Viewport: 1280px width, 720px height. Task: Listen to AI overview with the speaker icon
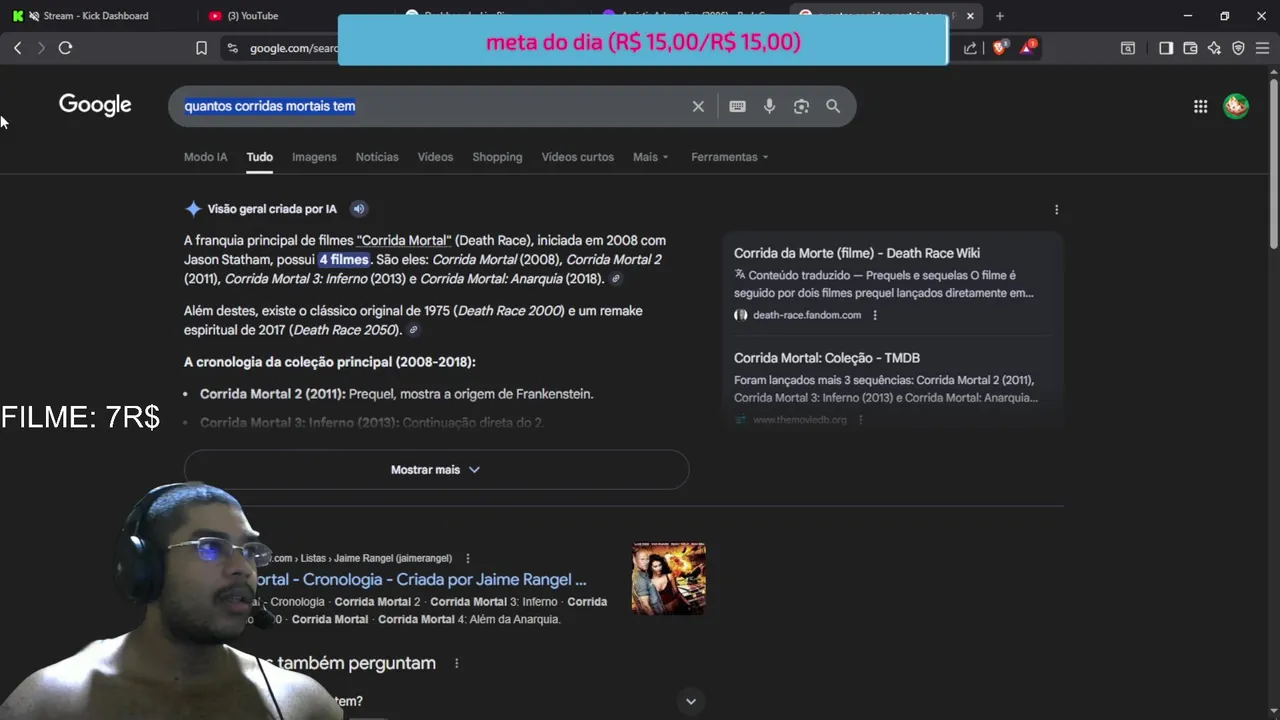tap(358, 209)
